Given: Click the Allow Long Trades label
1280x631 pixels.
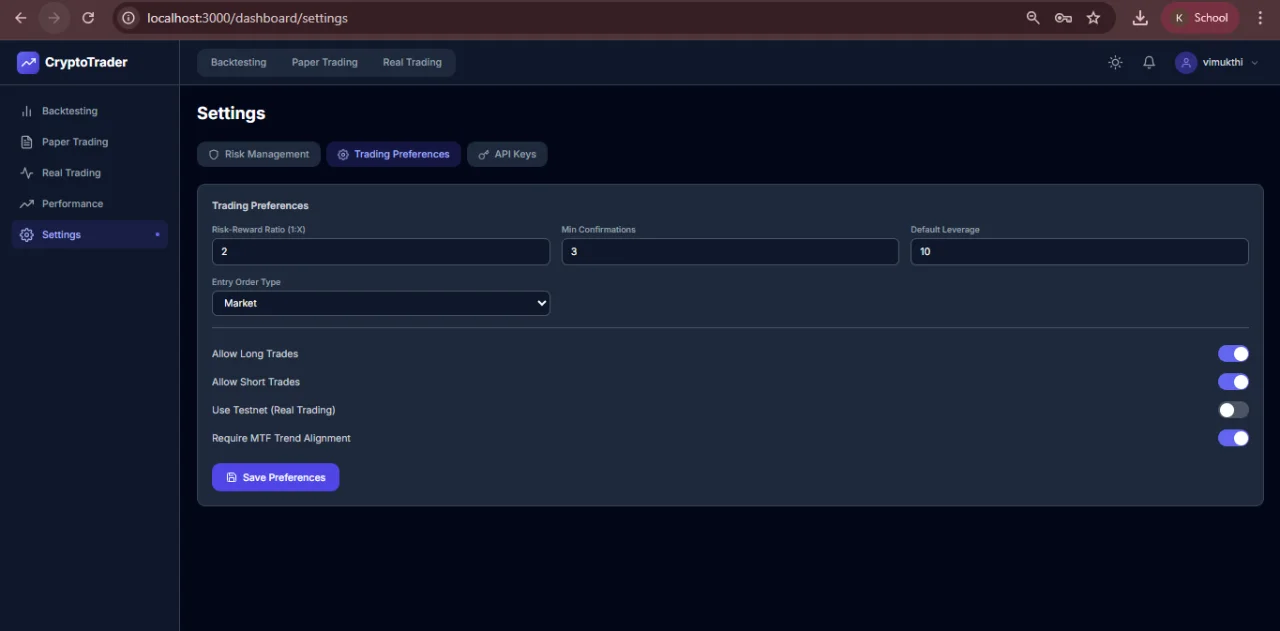Looking at the screenshot, I should click(255, 354).
